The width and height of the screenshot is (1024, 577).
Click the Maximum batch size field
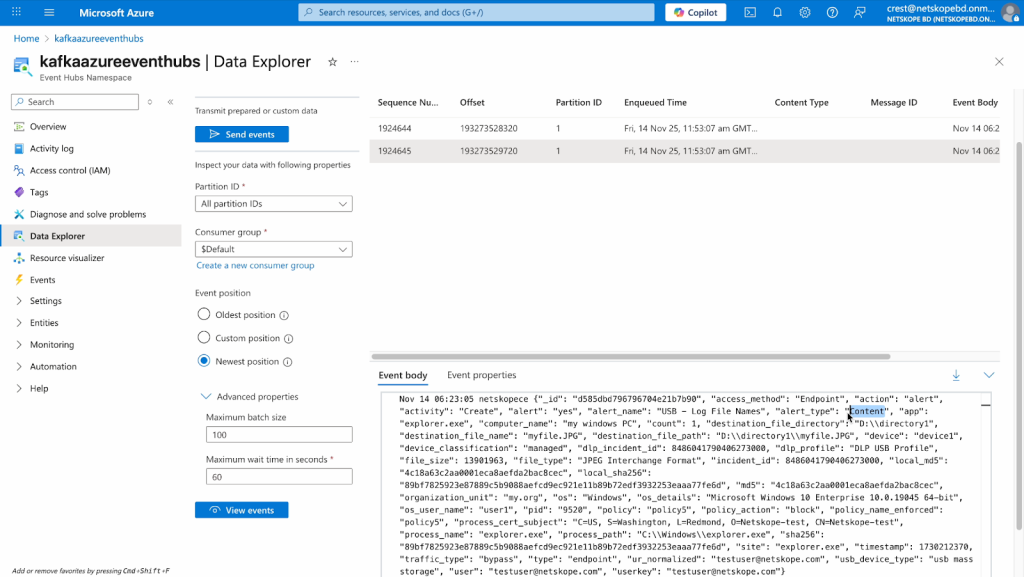279,435
